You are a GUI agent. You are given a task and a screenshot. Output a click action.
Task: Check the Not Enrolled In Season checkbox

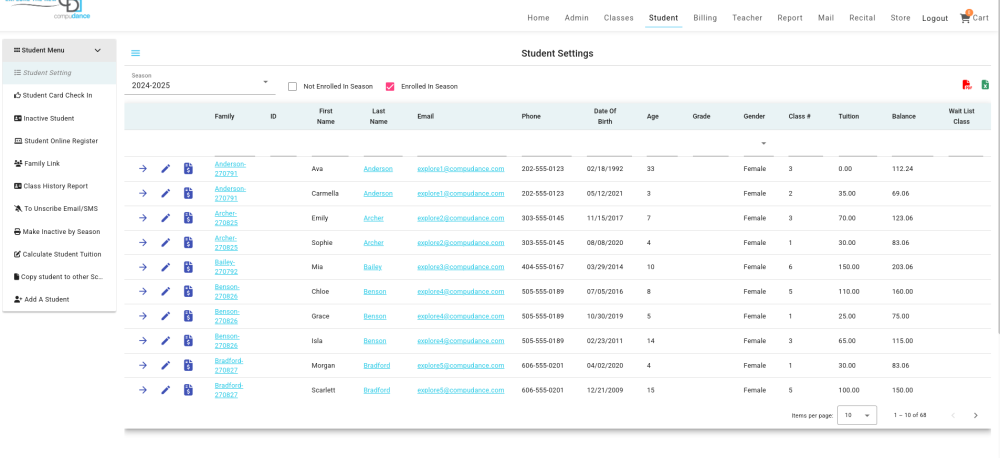click(292, 86)
